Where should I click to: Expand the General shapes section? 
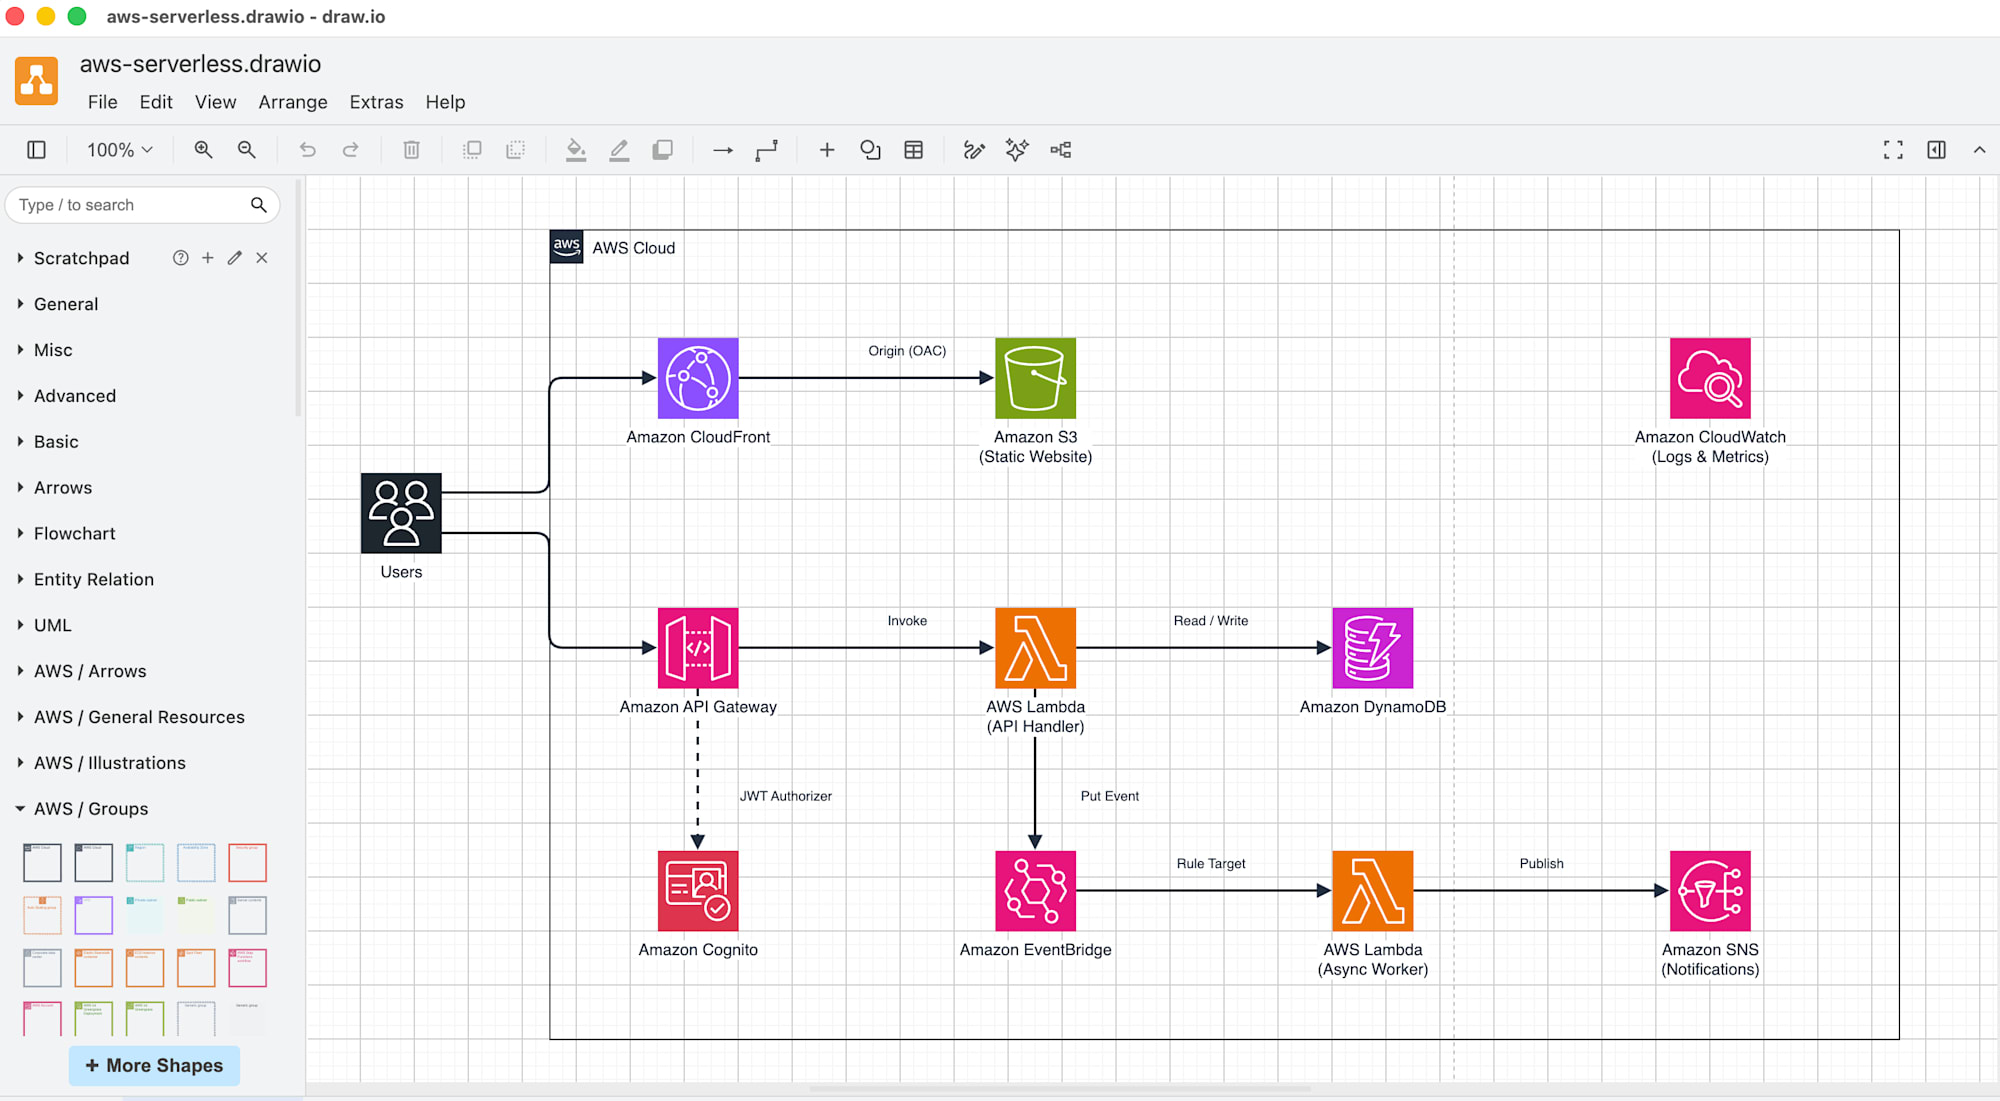pos(66,304)
